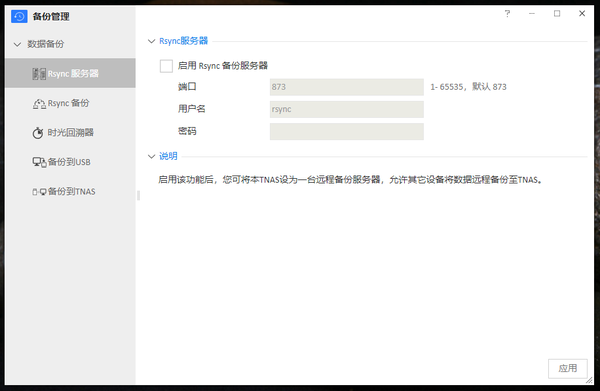Click the 备份到USB sidebar icon
The width and height of the screenshot is (600, 391).
[39, 162]
